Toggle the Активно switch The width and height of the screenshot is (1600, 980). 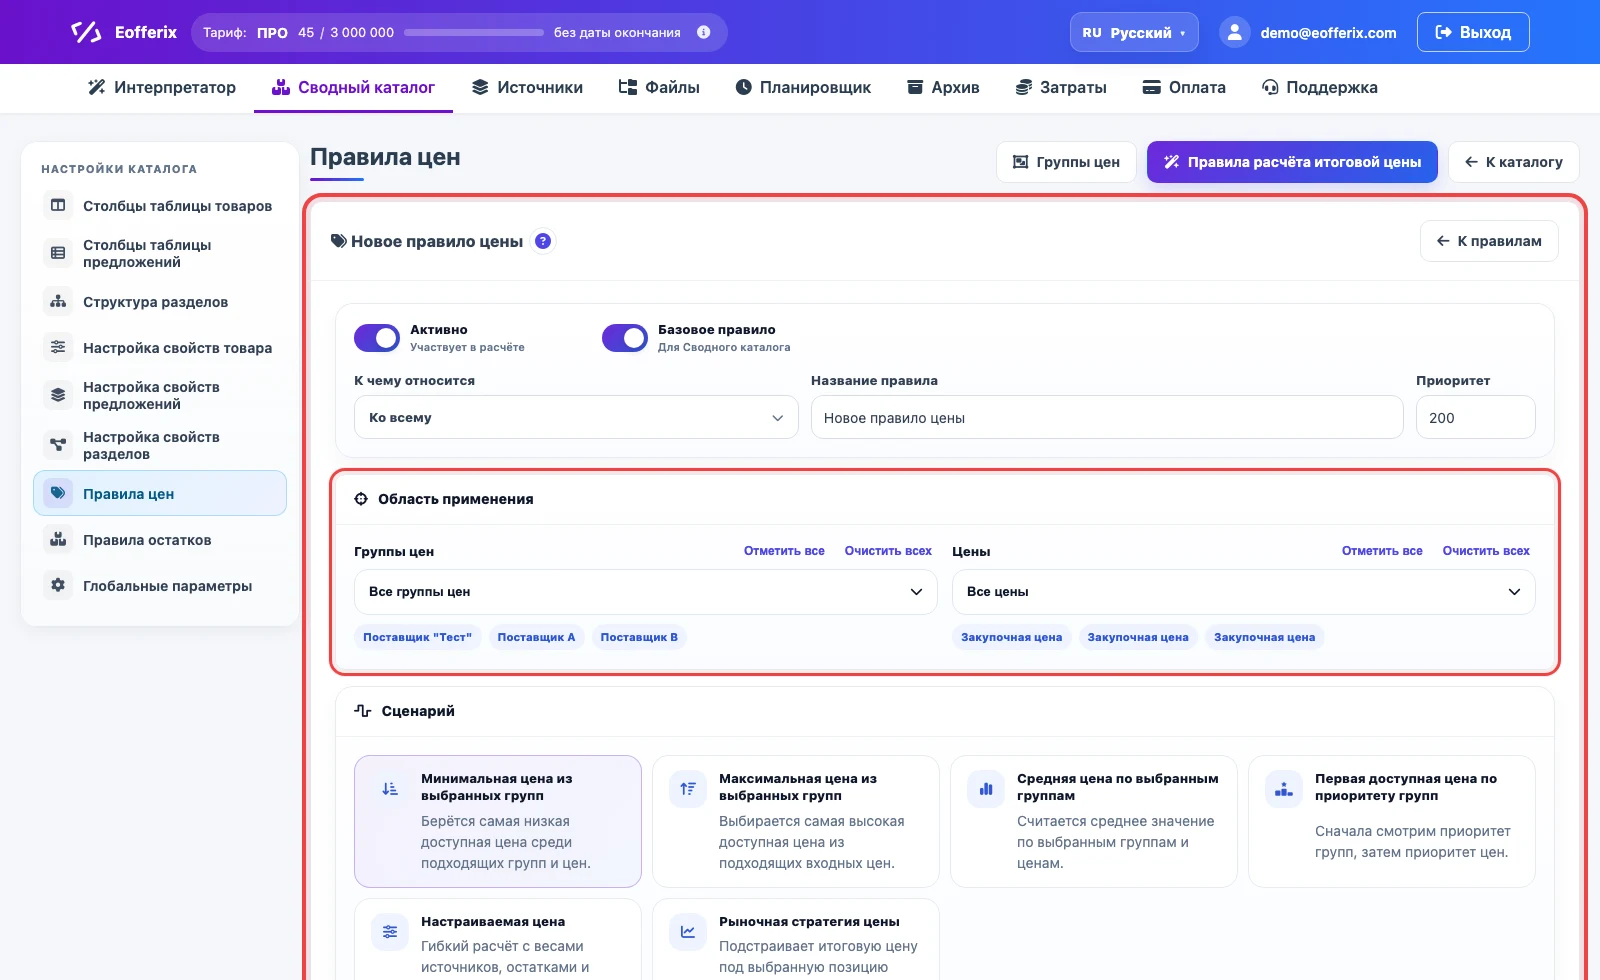377,338
